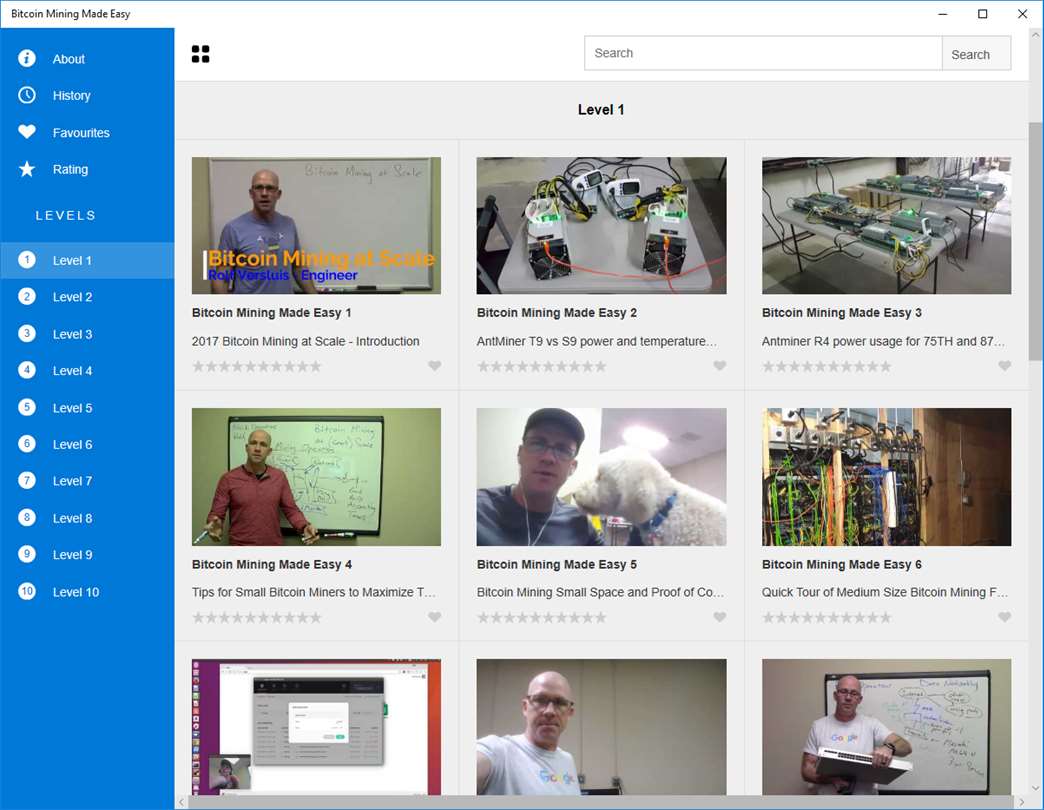Click the Level 8 number badge
Image resolution: width=1044 pixels, height=810 pixels.
pos(27,518)
